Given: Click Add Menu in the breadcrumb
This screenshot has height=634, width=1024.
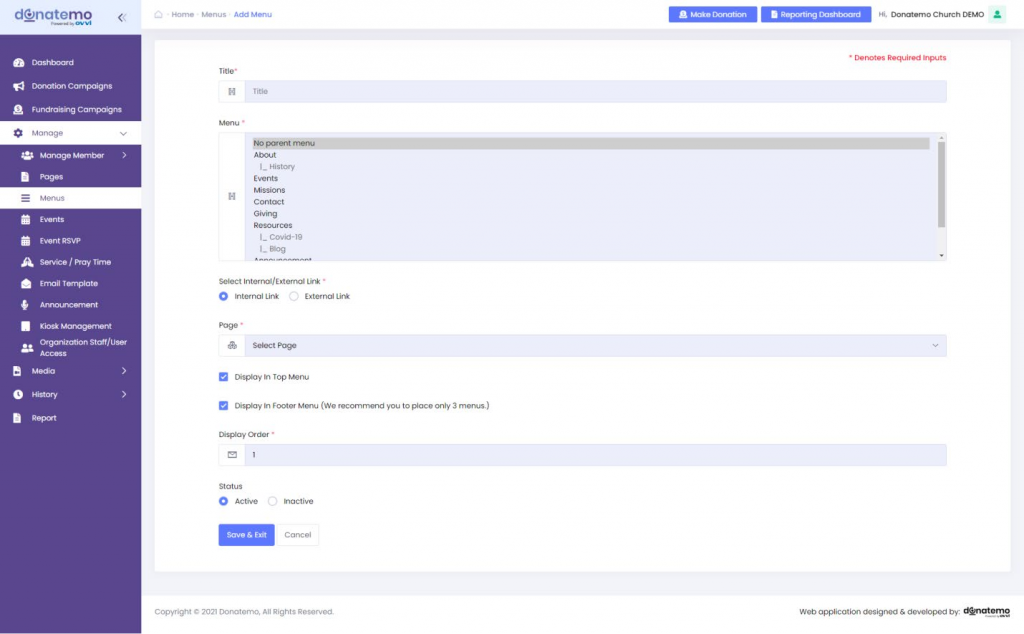Looking at the screenshot, I should [x=252, y=15].
